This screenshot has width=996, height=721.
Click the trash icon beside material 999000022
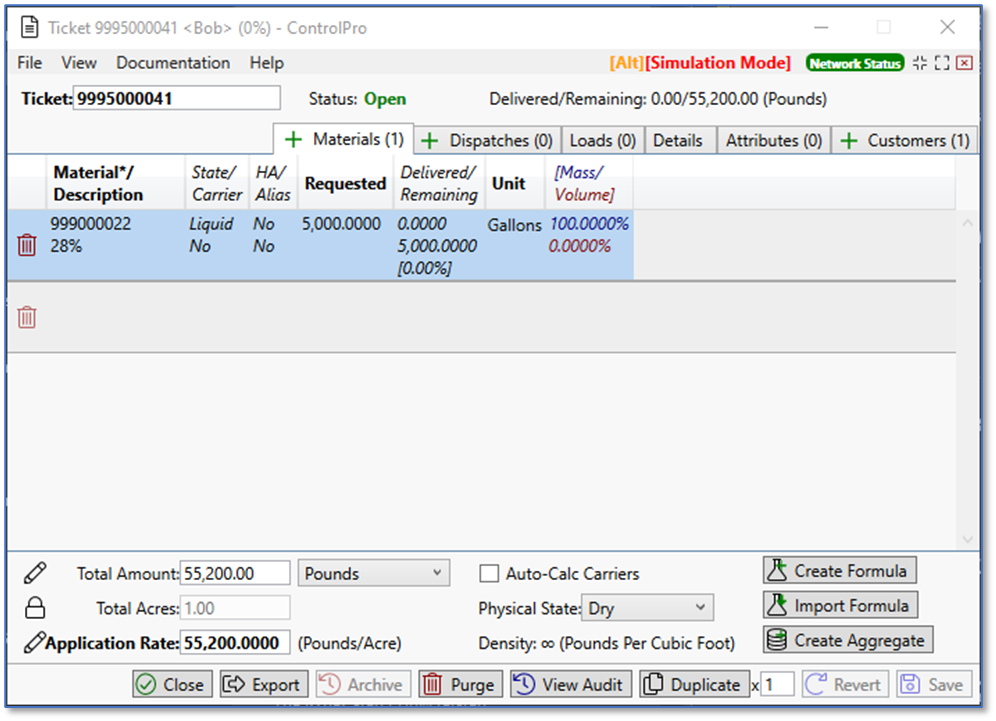click(x=27, y=245)
